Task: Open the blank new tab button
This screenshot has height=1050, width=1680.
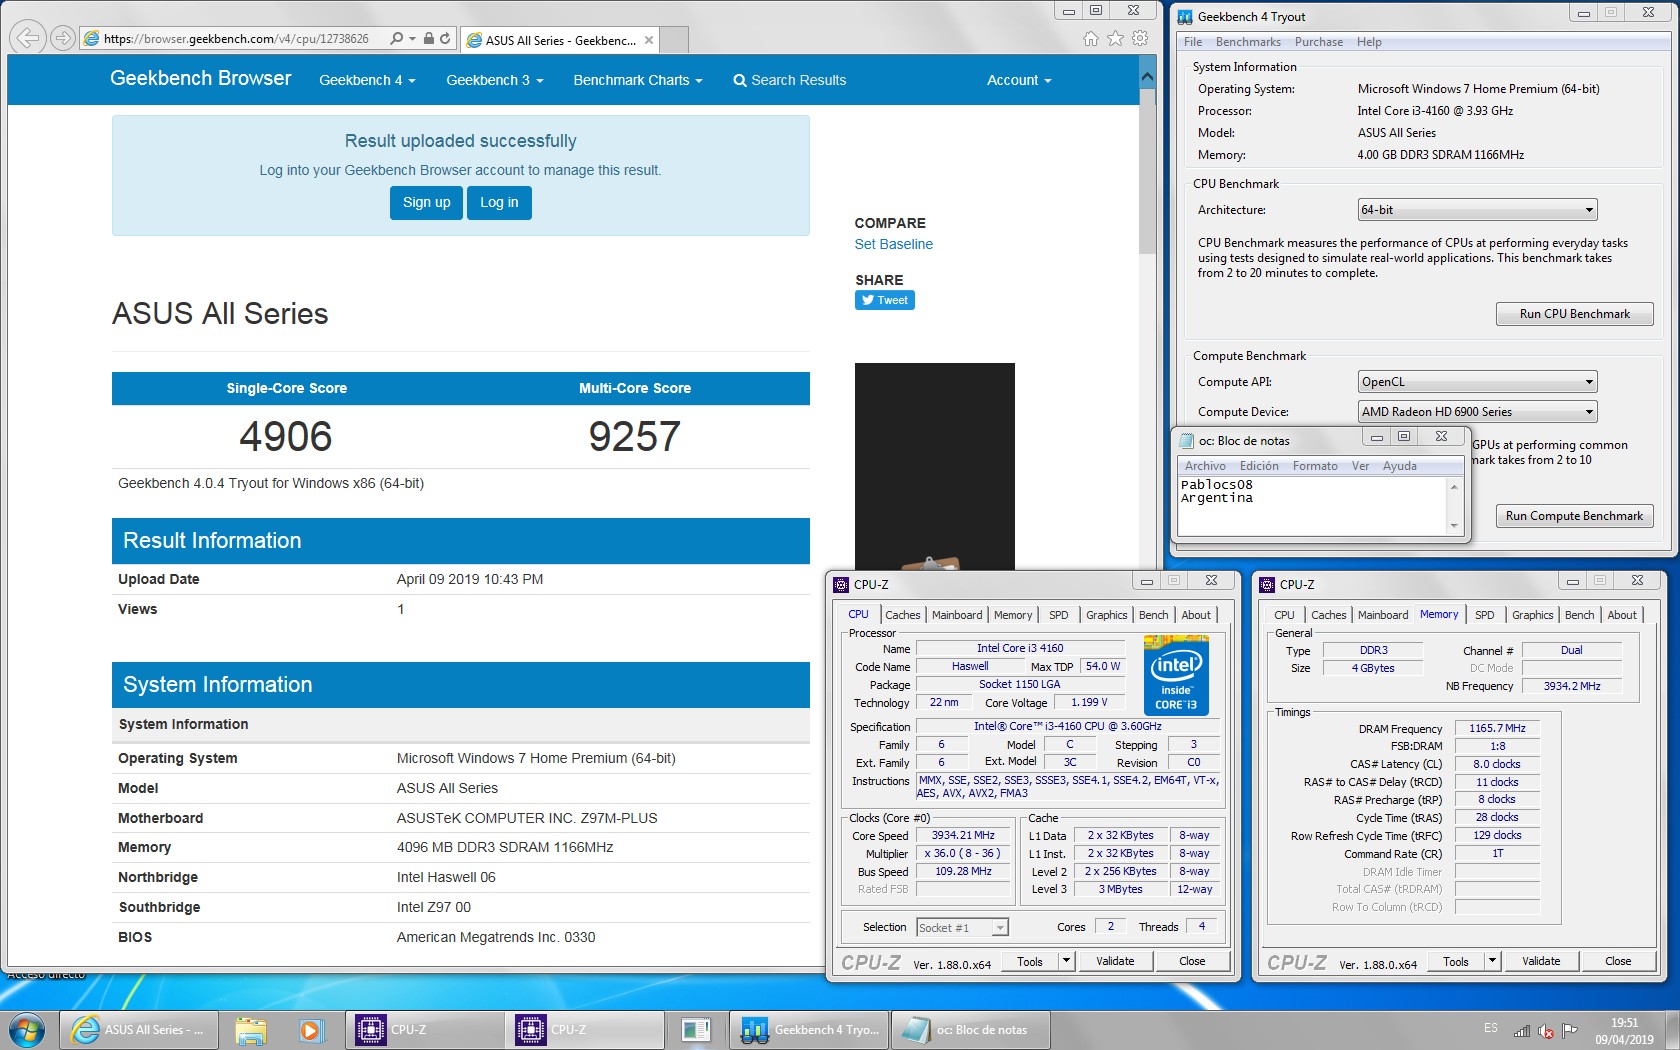Action: [x=675, y=40]
